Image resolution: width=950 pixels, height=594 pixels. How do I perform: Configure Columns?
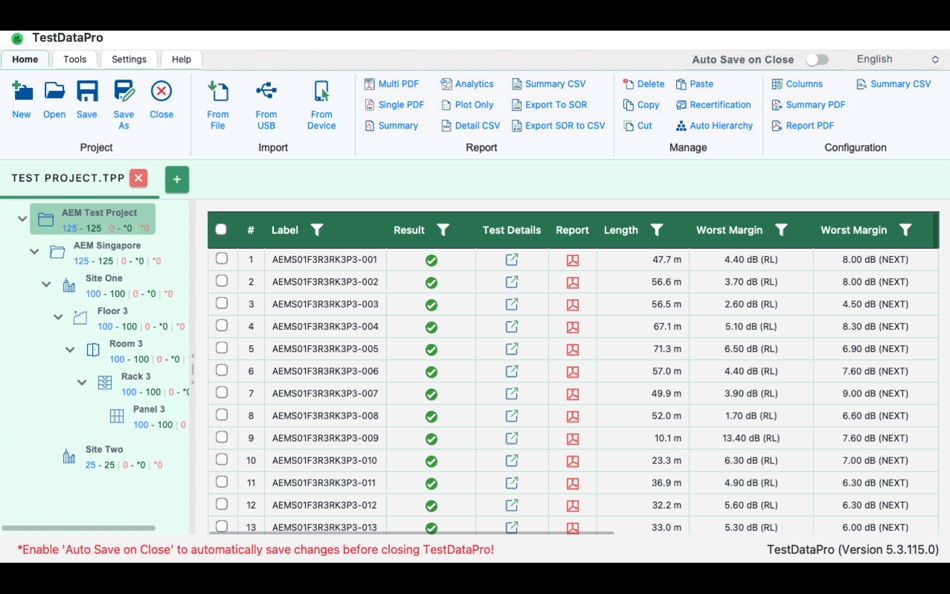797,84
